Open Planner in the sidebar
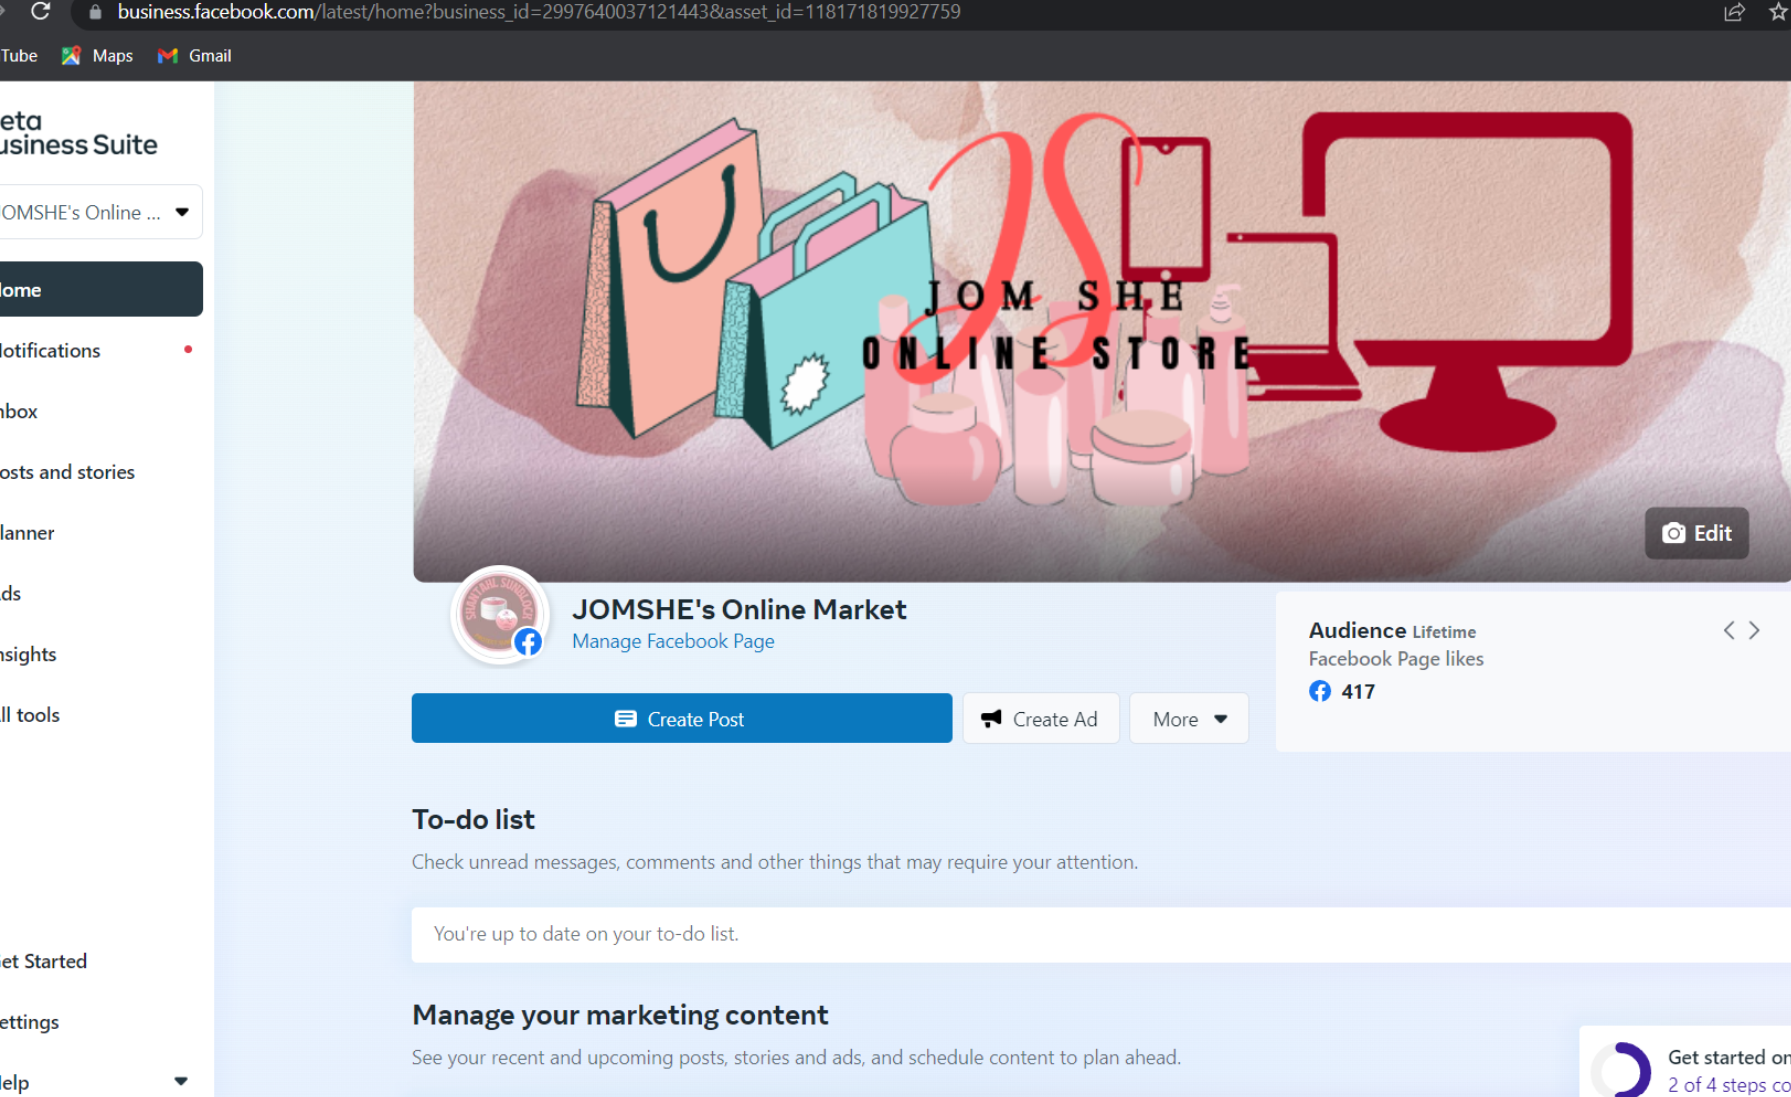This screenshot has width=1791, height=1097. (x=99, y=533)
